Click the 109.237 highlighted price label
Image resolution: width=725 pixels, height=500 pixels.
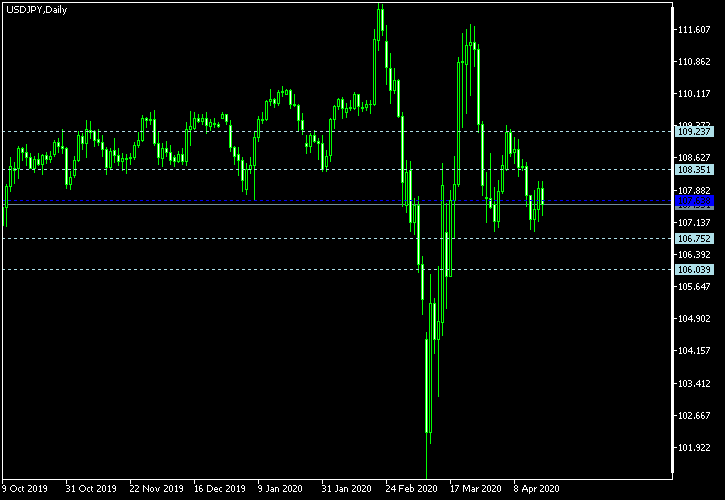click(694, 132)
